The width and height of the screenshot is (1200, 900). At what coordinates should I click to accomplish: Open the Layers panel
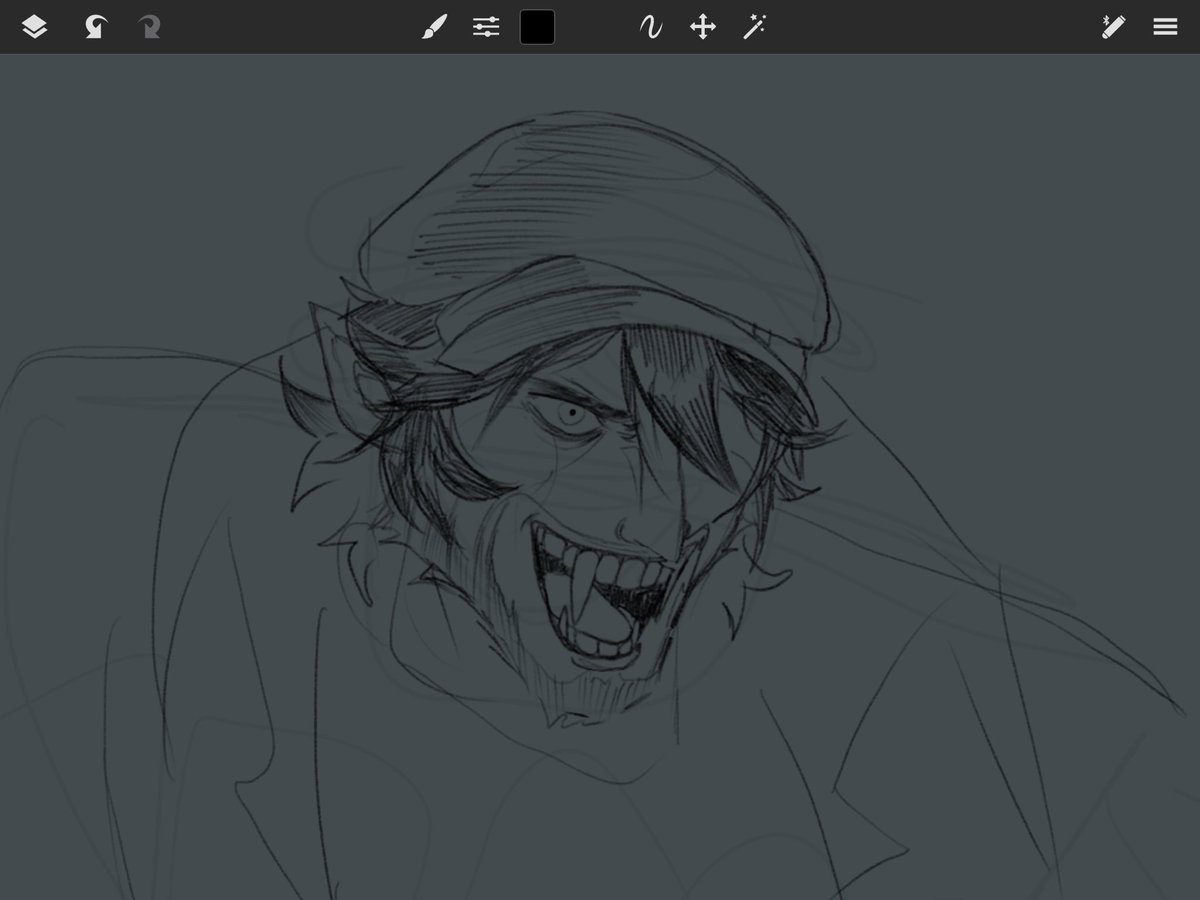click(34, 27)
